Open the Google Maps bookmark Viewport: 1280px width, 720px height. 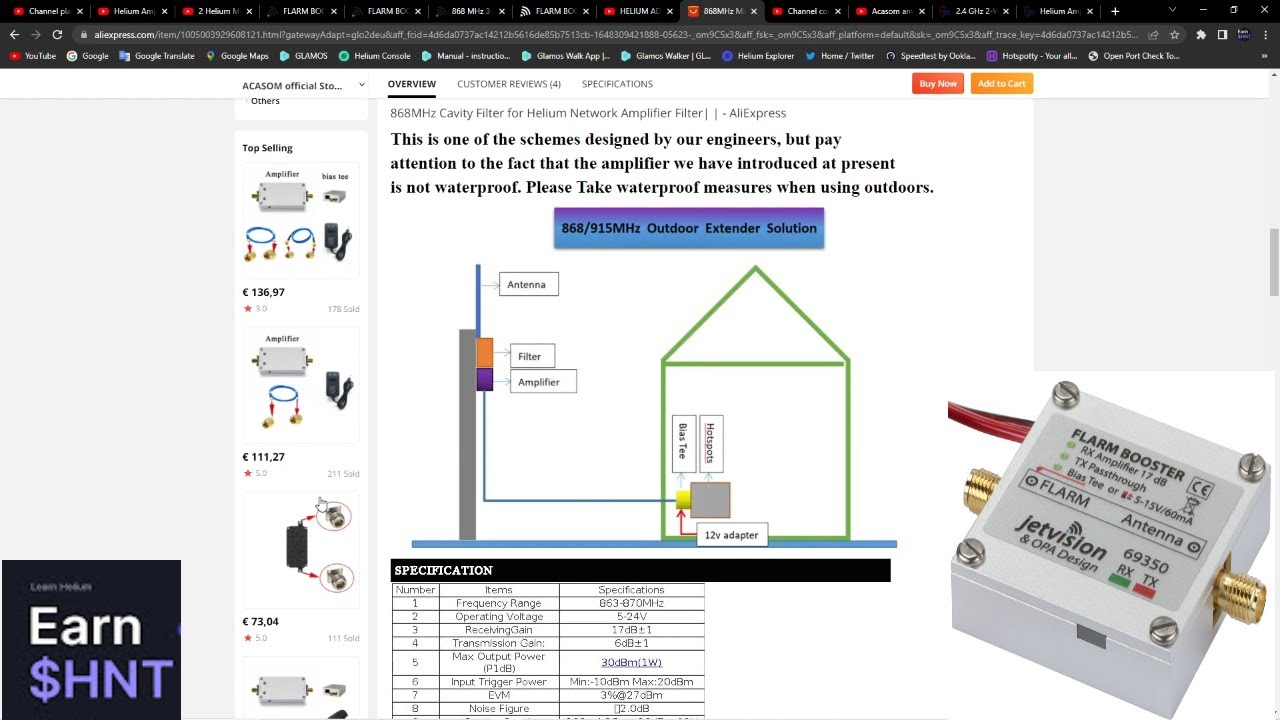pyautogui.click(x=237, y=56)
